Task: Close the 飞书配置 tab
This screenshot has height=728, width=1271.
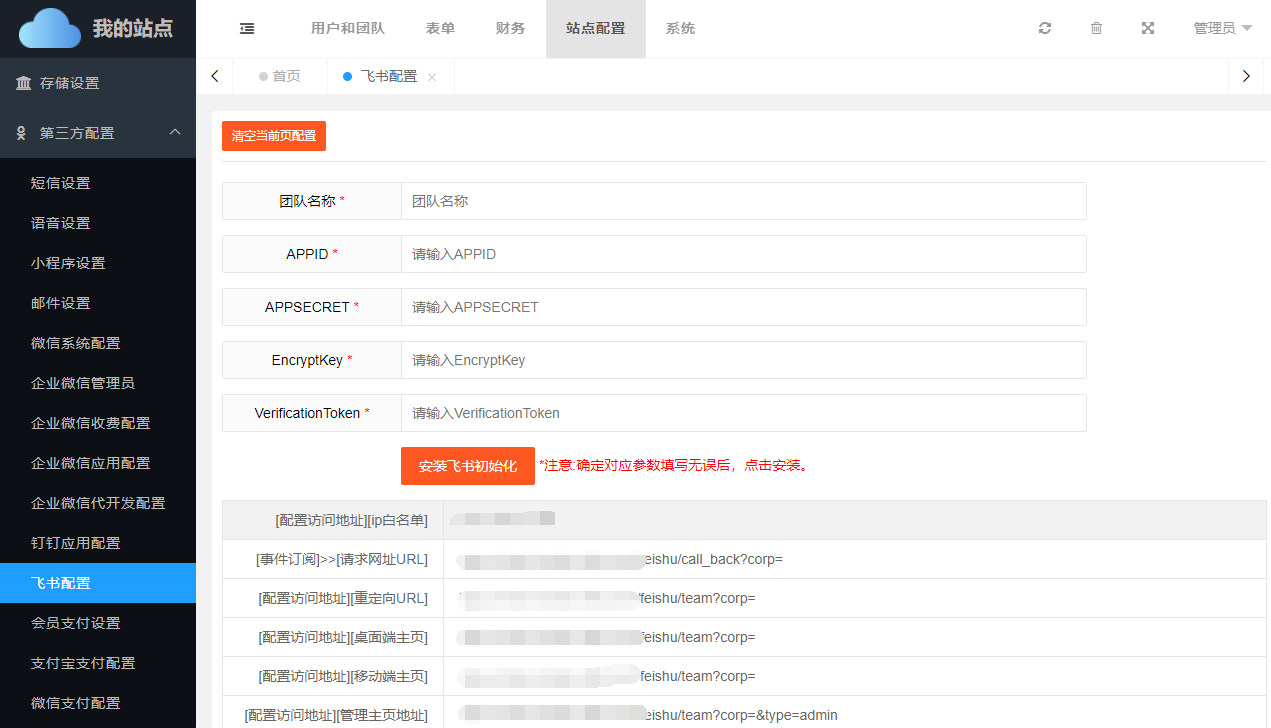Action: coord(432,77)
